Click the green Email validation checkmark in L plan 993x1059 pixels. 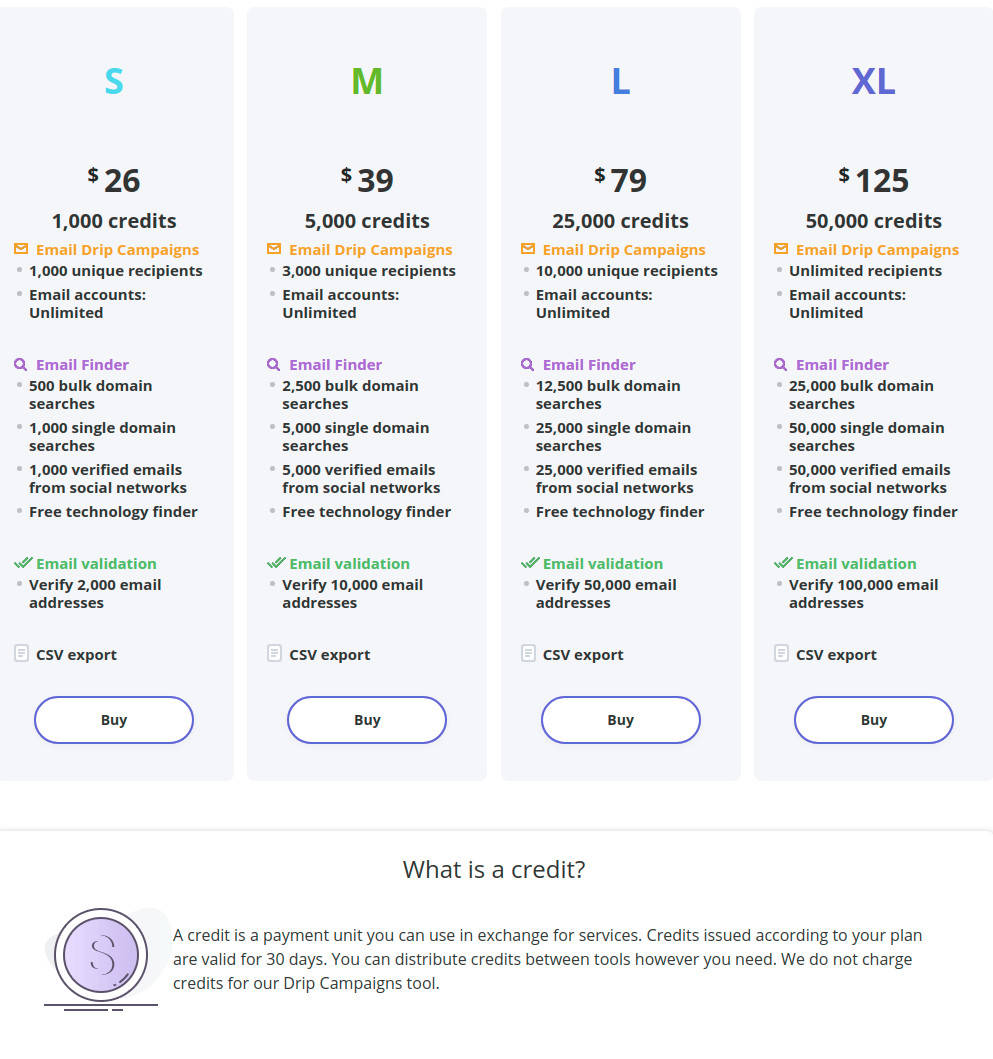click(x=528, y=562)
